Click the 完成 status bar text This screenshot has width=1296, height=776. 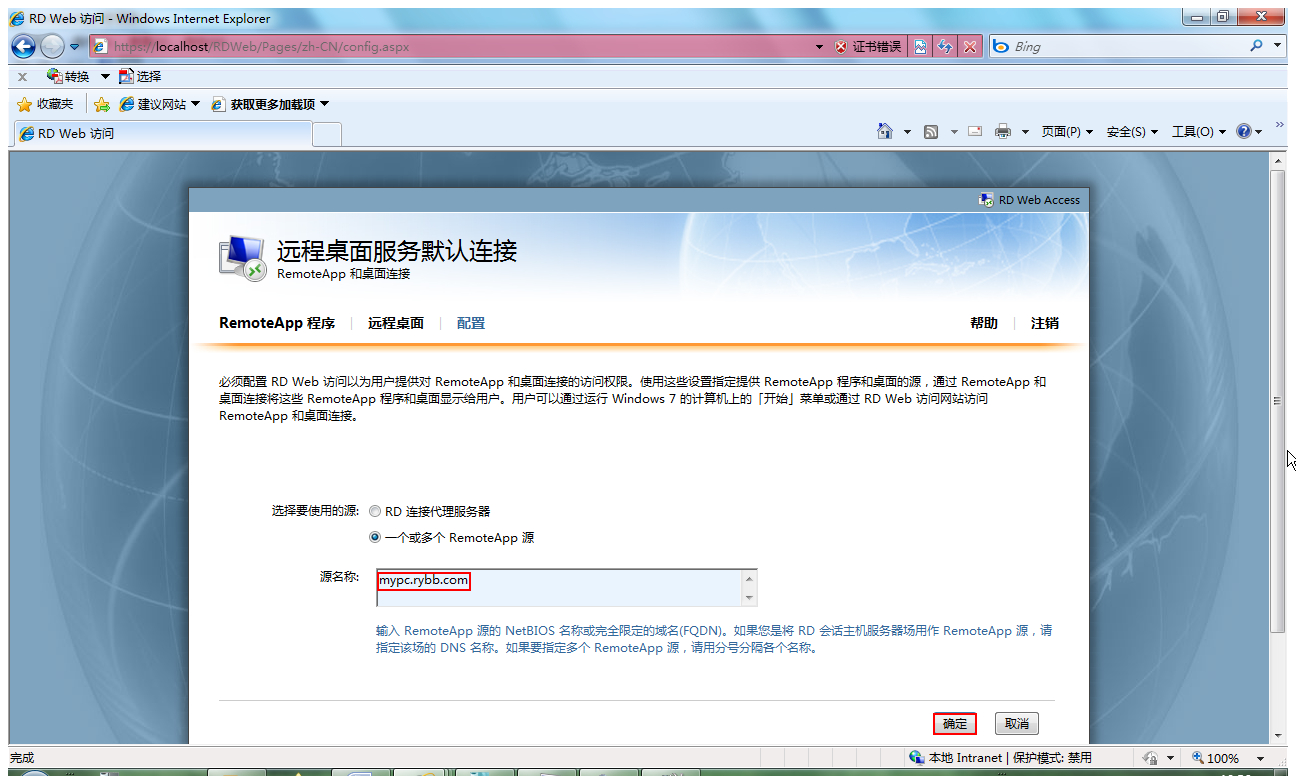(22, 758)
